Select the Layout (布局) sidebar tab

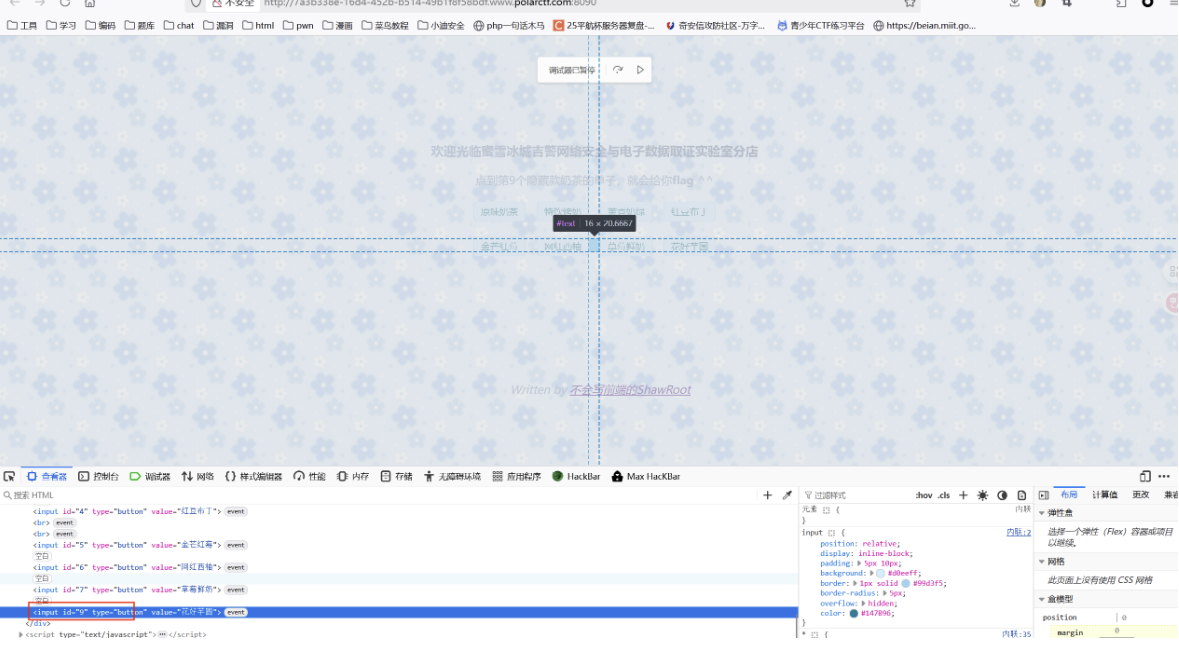click(1068, 495)
